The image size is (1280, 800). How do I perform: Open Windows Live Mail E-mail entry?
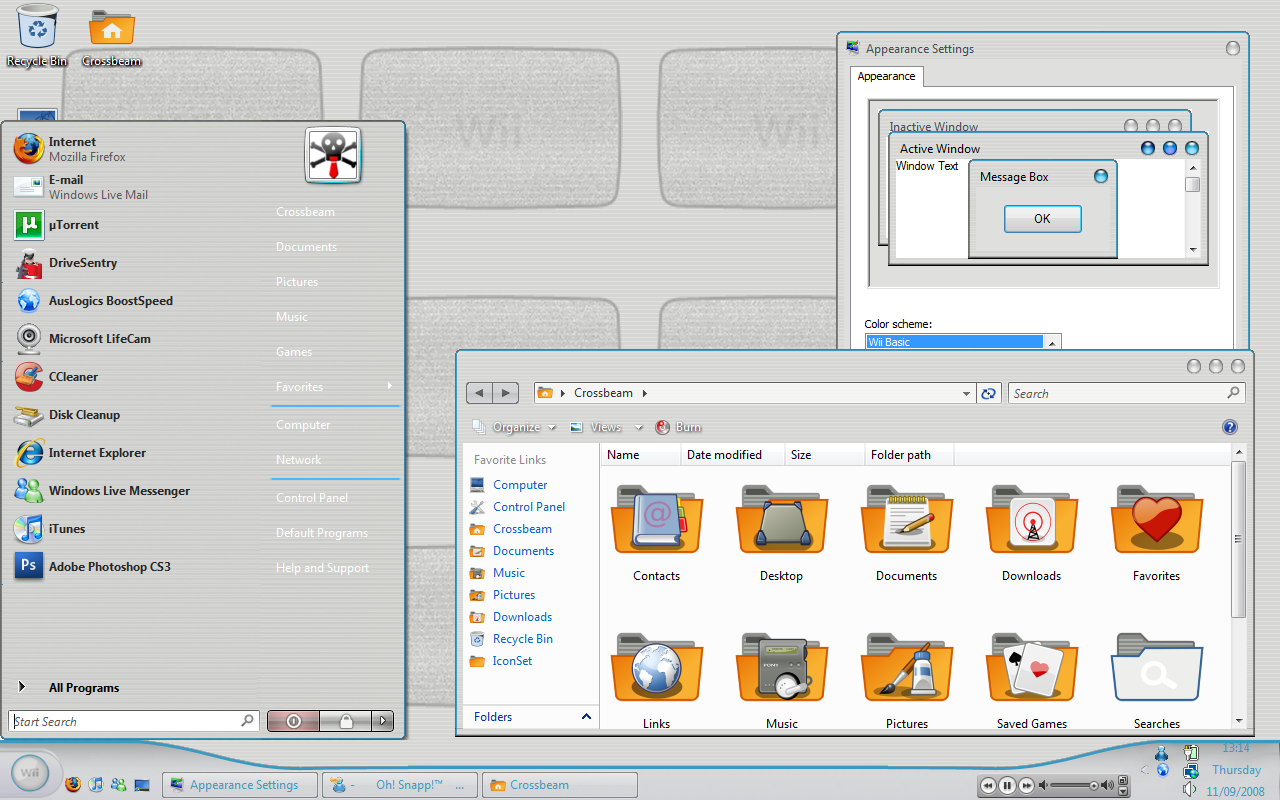[135, 187]
